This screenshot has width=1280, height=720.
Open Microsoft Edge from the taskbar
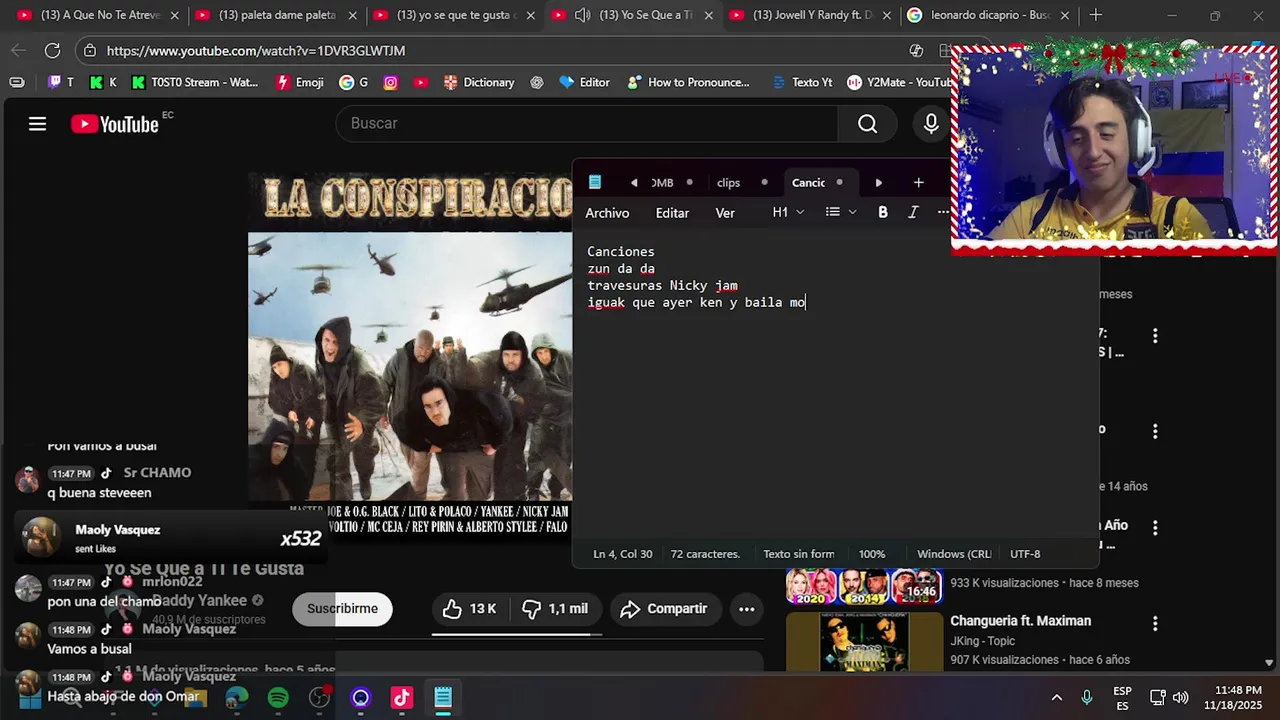click(237, 698)
